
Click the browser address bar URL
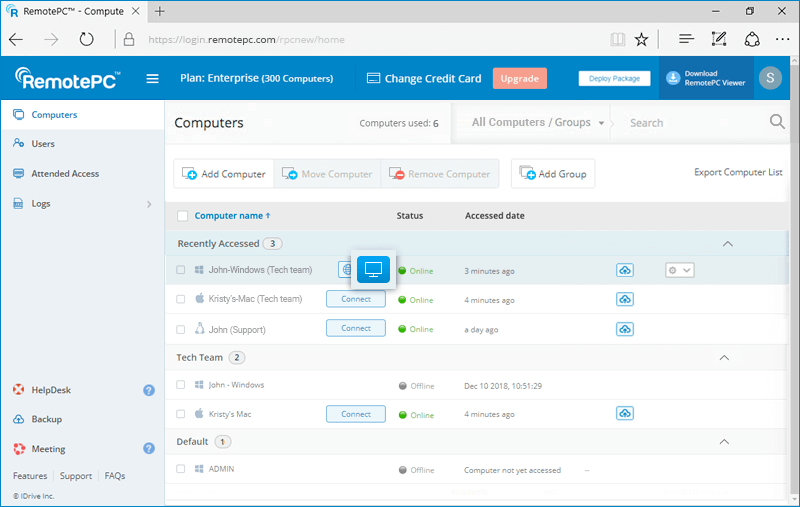pyautogui.click(x=246, y=40)
